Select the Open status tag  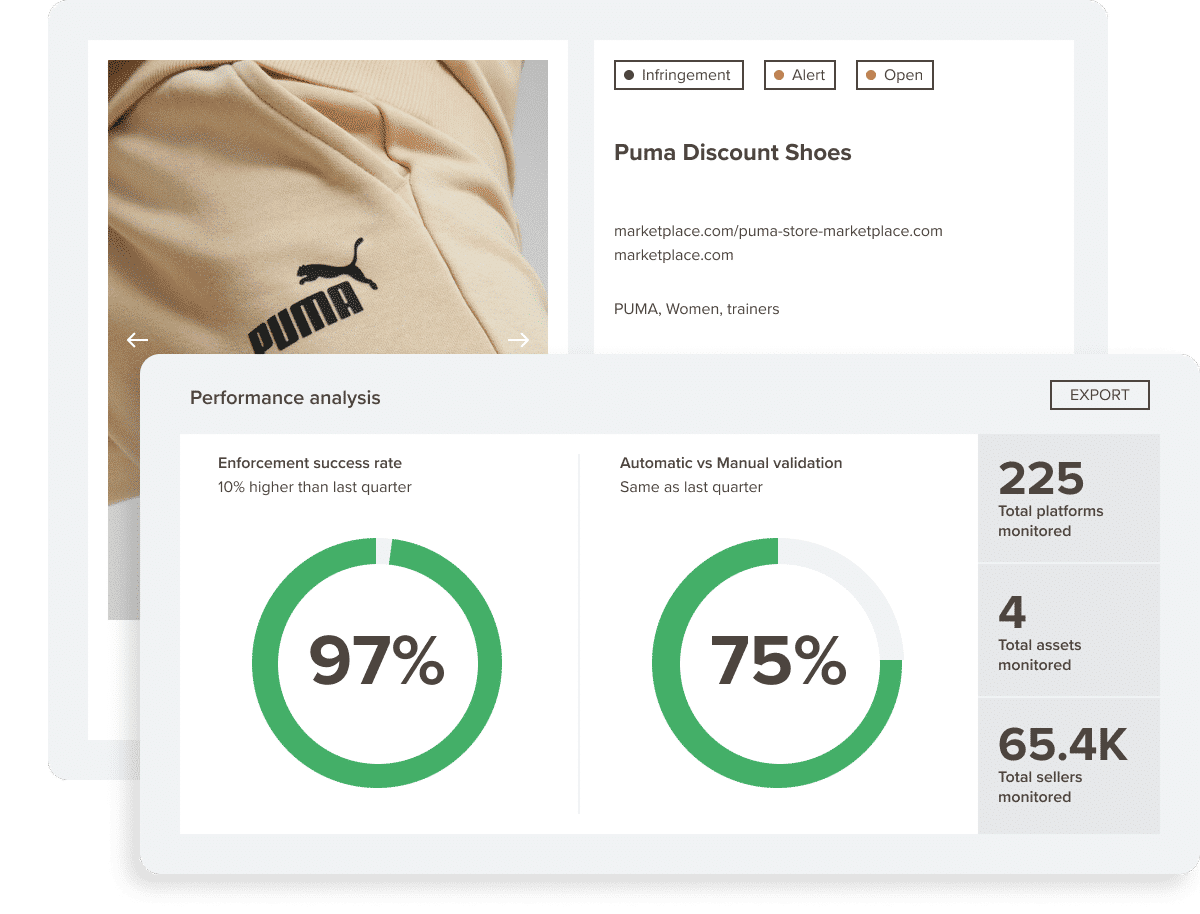[894, 75]
